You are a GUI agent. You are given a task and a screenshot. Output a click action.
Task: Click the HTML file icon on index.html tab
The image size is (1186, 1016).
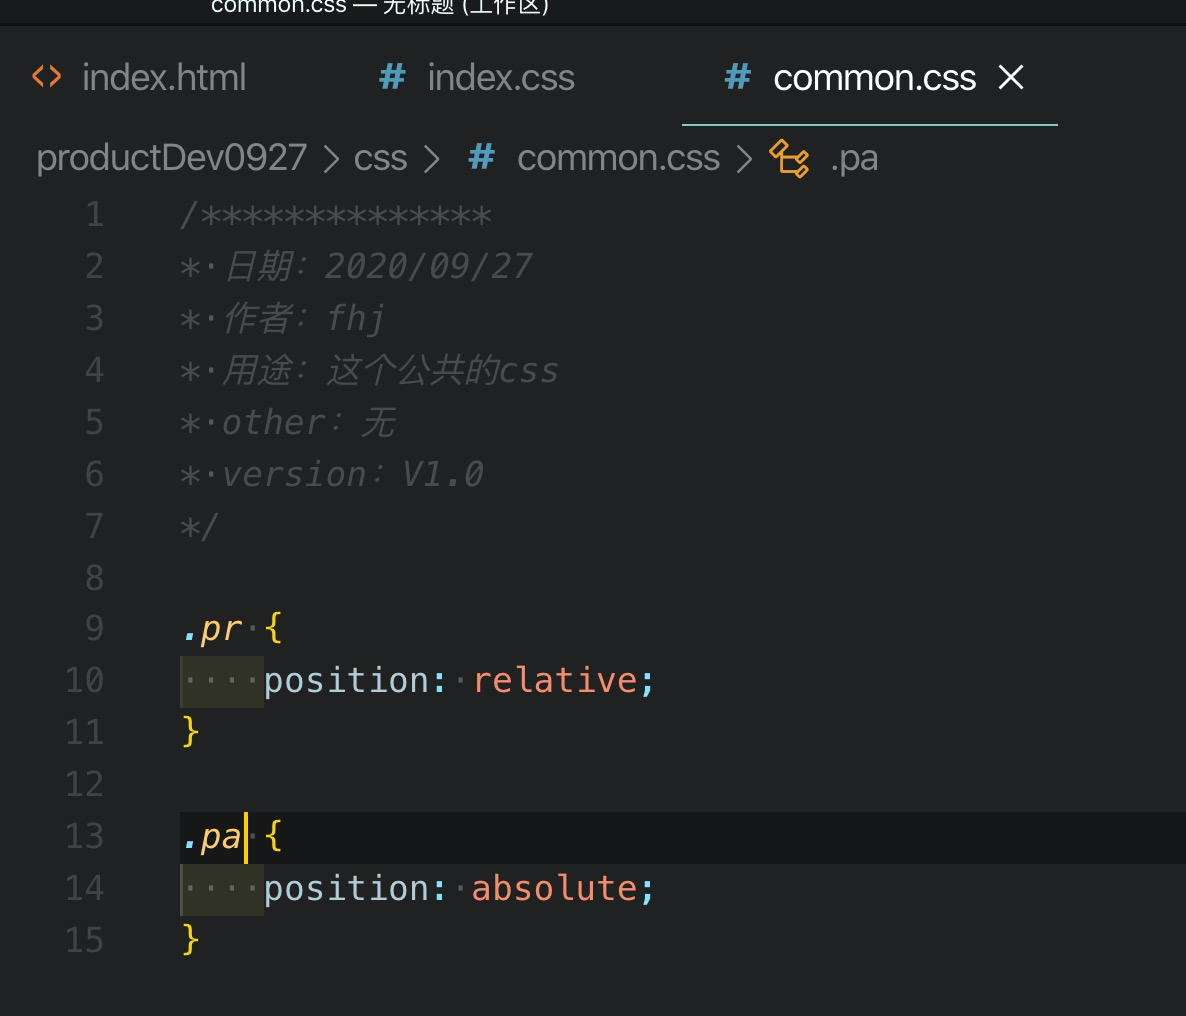tap(47, 77)
